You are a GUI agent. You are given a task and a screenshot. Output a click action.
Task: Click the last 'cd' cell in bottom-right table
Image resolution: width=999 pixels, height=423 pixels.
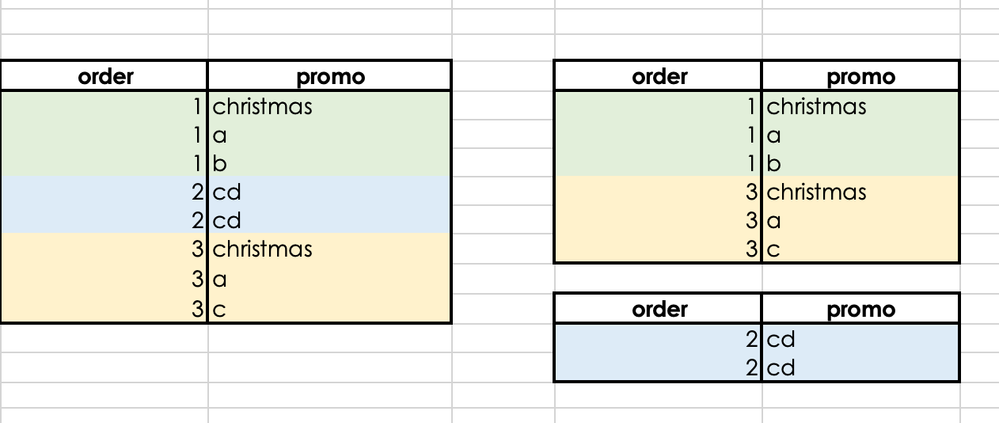[860, 368]
